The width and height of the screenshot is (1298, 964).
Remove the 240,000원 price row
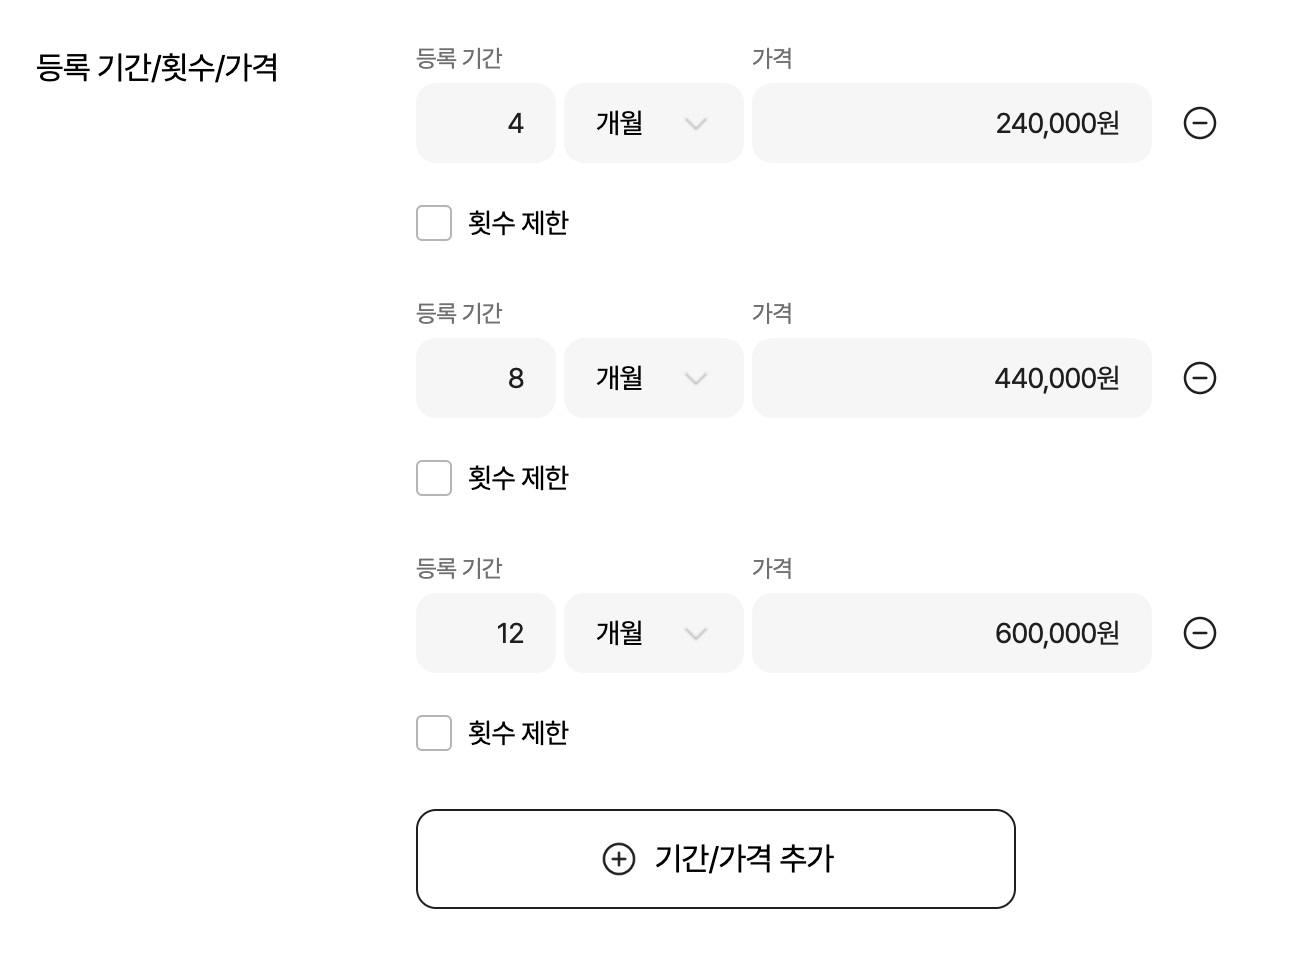[x=1199, y=123]
